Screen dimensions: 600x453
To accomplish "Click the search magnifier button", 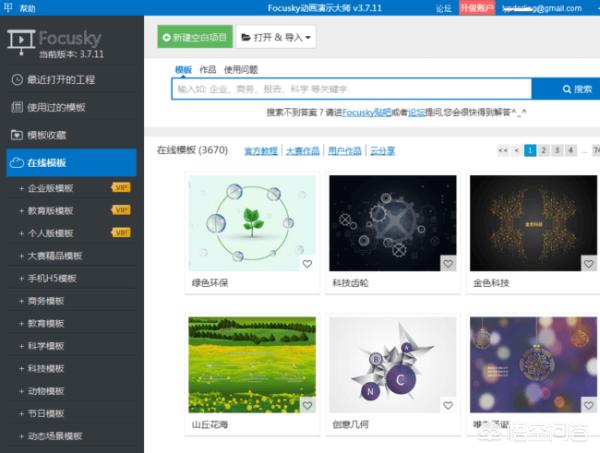I will click(x=566, y=89).
